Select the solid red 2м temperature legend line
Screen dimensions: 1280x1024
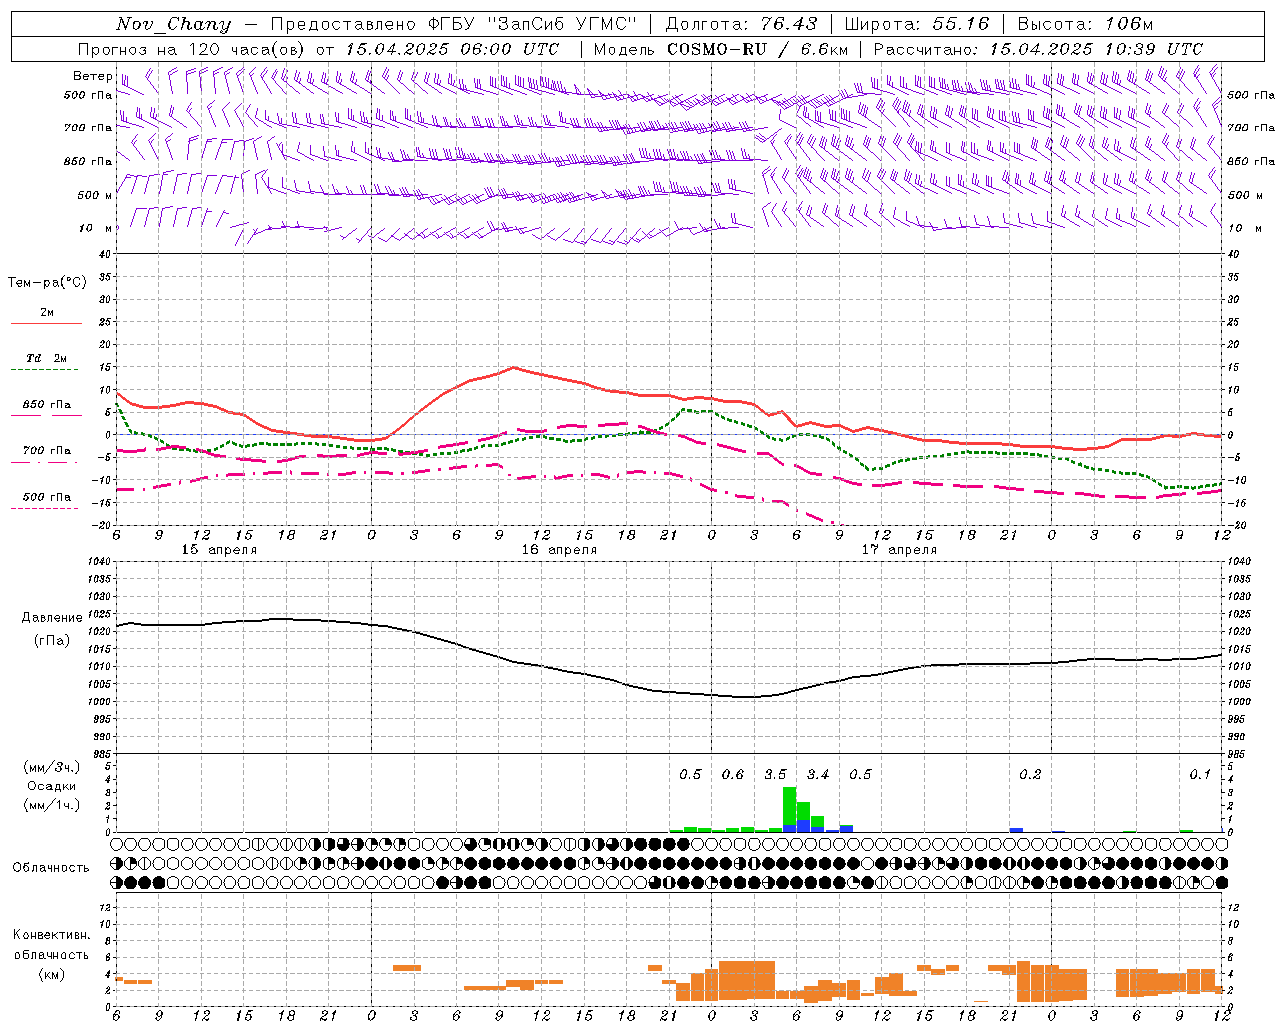coord(46,323)
